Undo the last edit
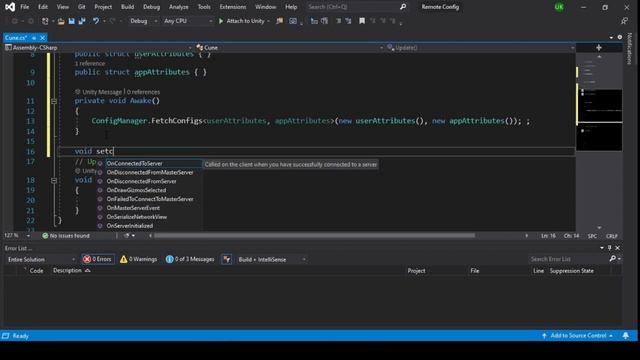Screen dimensions: 640x360 coord(96,21)
